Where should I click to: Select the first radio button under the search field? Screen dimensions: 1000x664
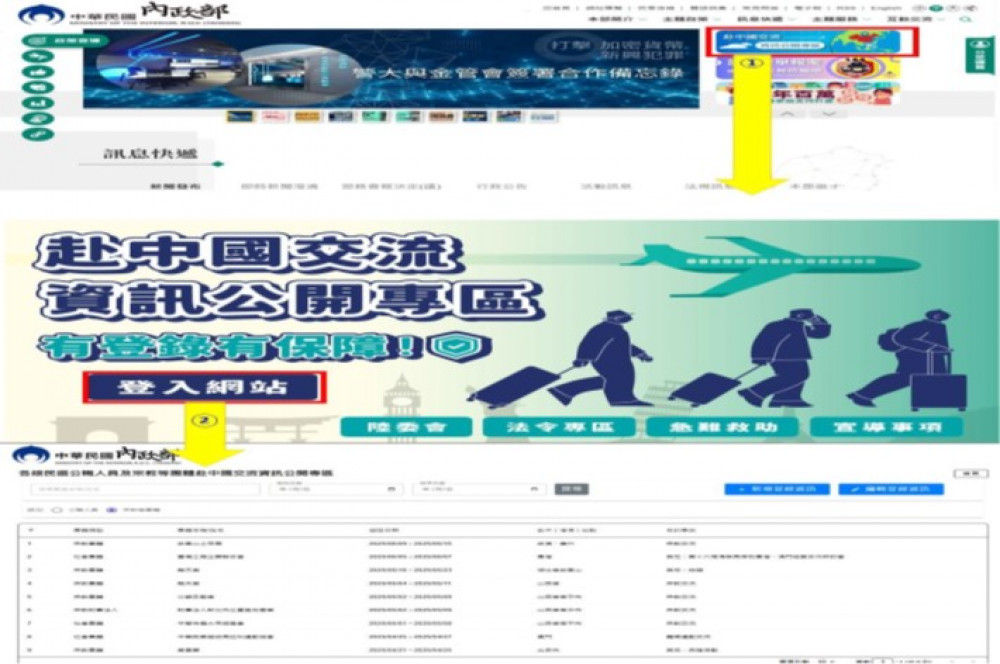55,509
